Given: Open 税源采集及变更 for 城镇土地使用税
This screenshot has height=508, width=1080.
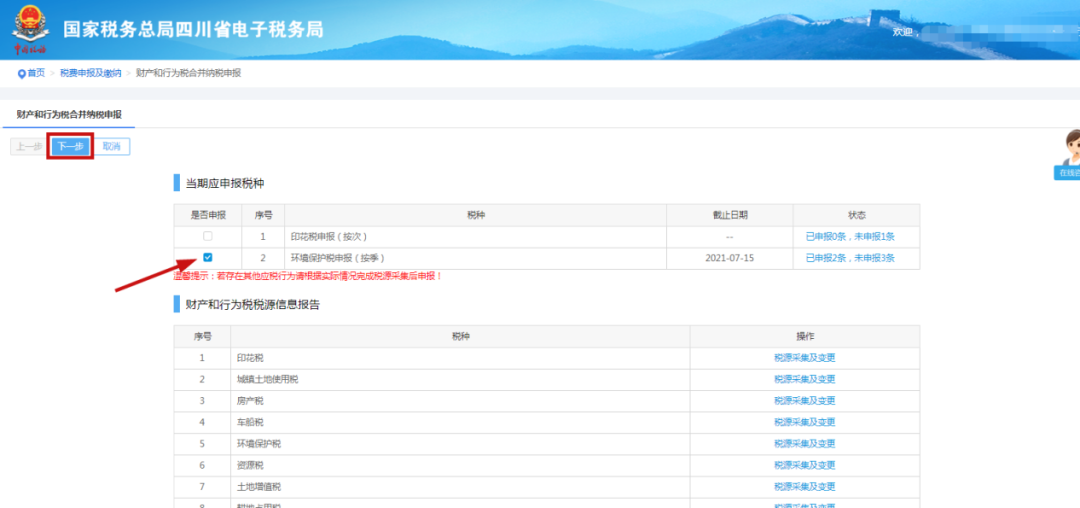Looking at the screenshot, I should pos(804,379).
